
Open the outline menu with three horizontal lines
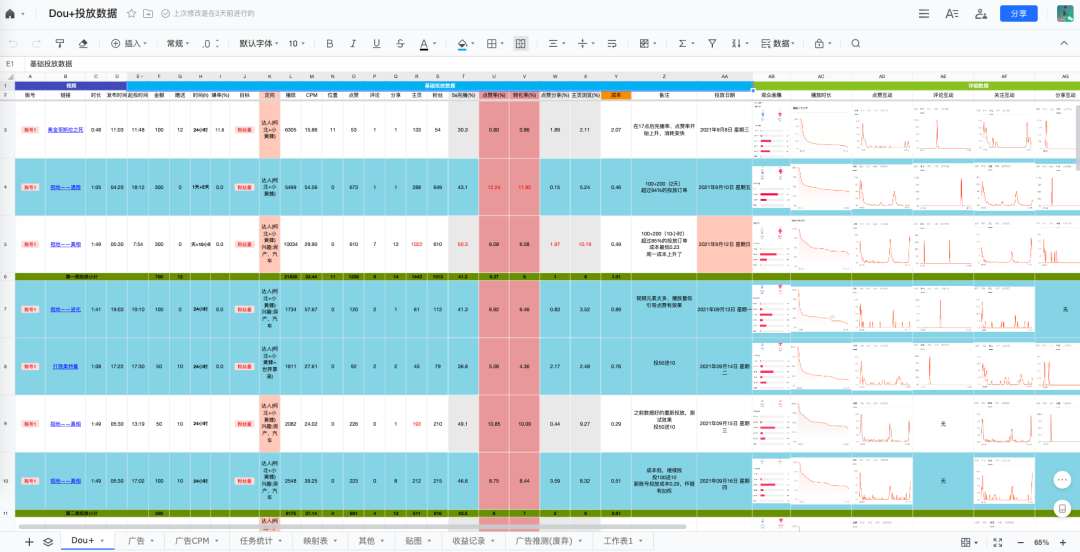(924, 14)
